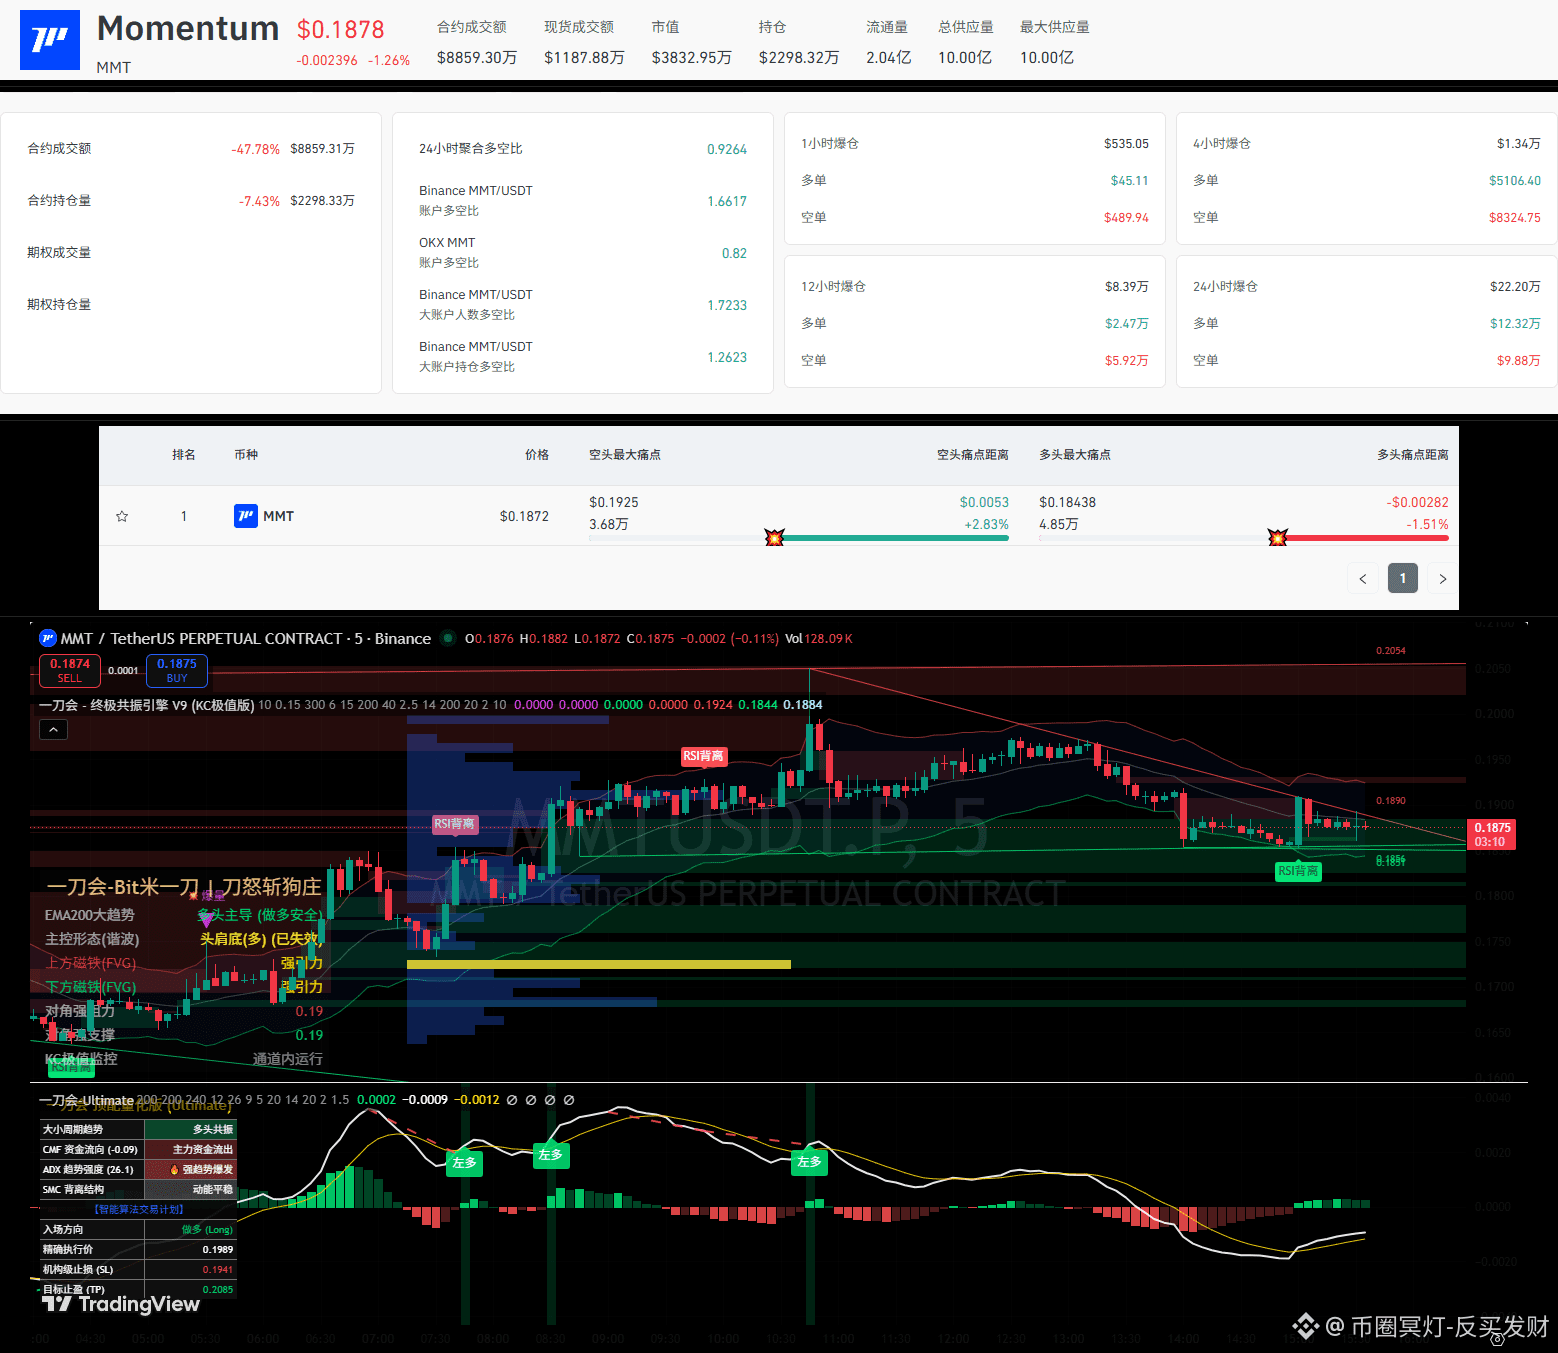Viewport: 1558px width, 1353px height.
Task: Click the last hidden-value circle icon in Ultimate legend
Action: 569,1100
